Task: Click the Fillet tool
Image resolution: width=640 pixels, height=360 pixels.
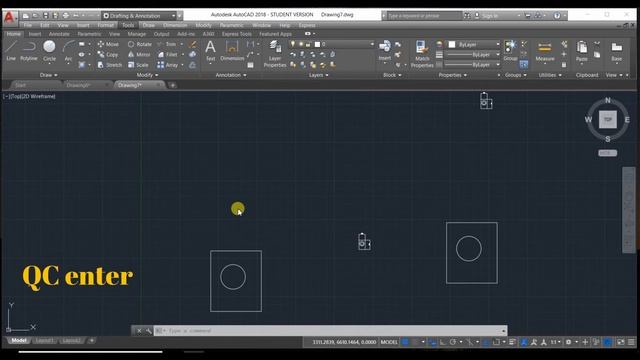Action: coord(168,54)
